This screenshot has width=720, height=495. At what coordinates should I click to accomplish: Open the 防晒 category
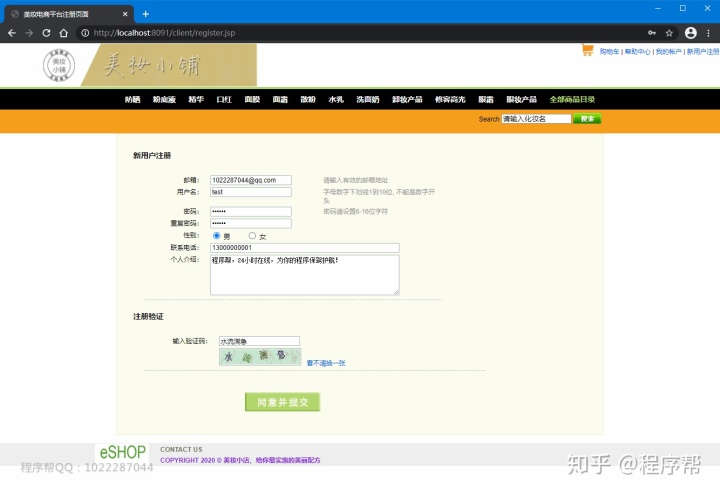coord(133,99)
